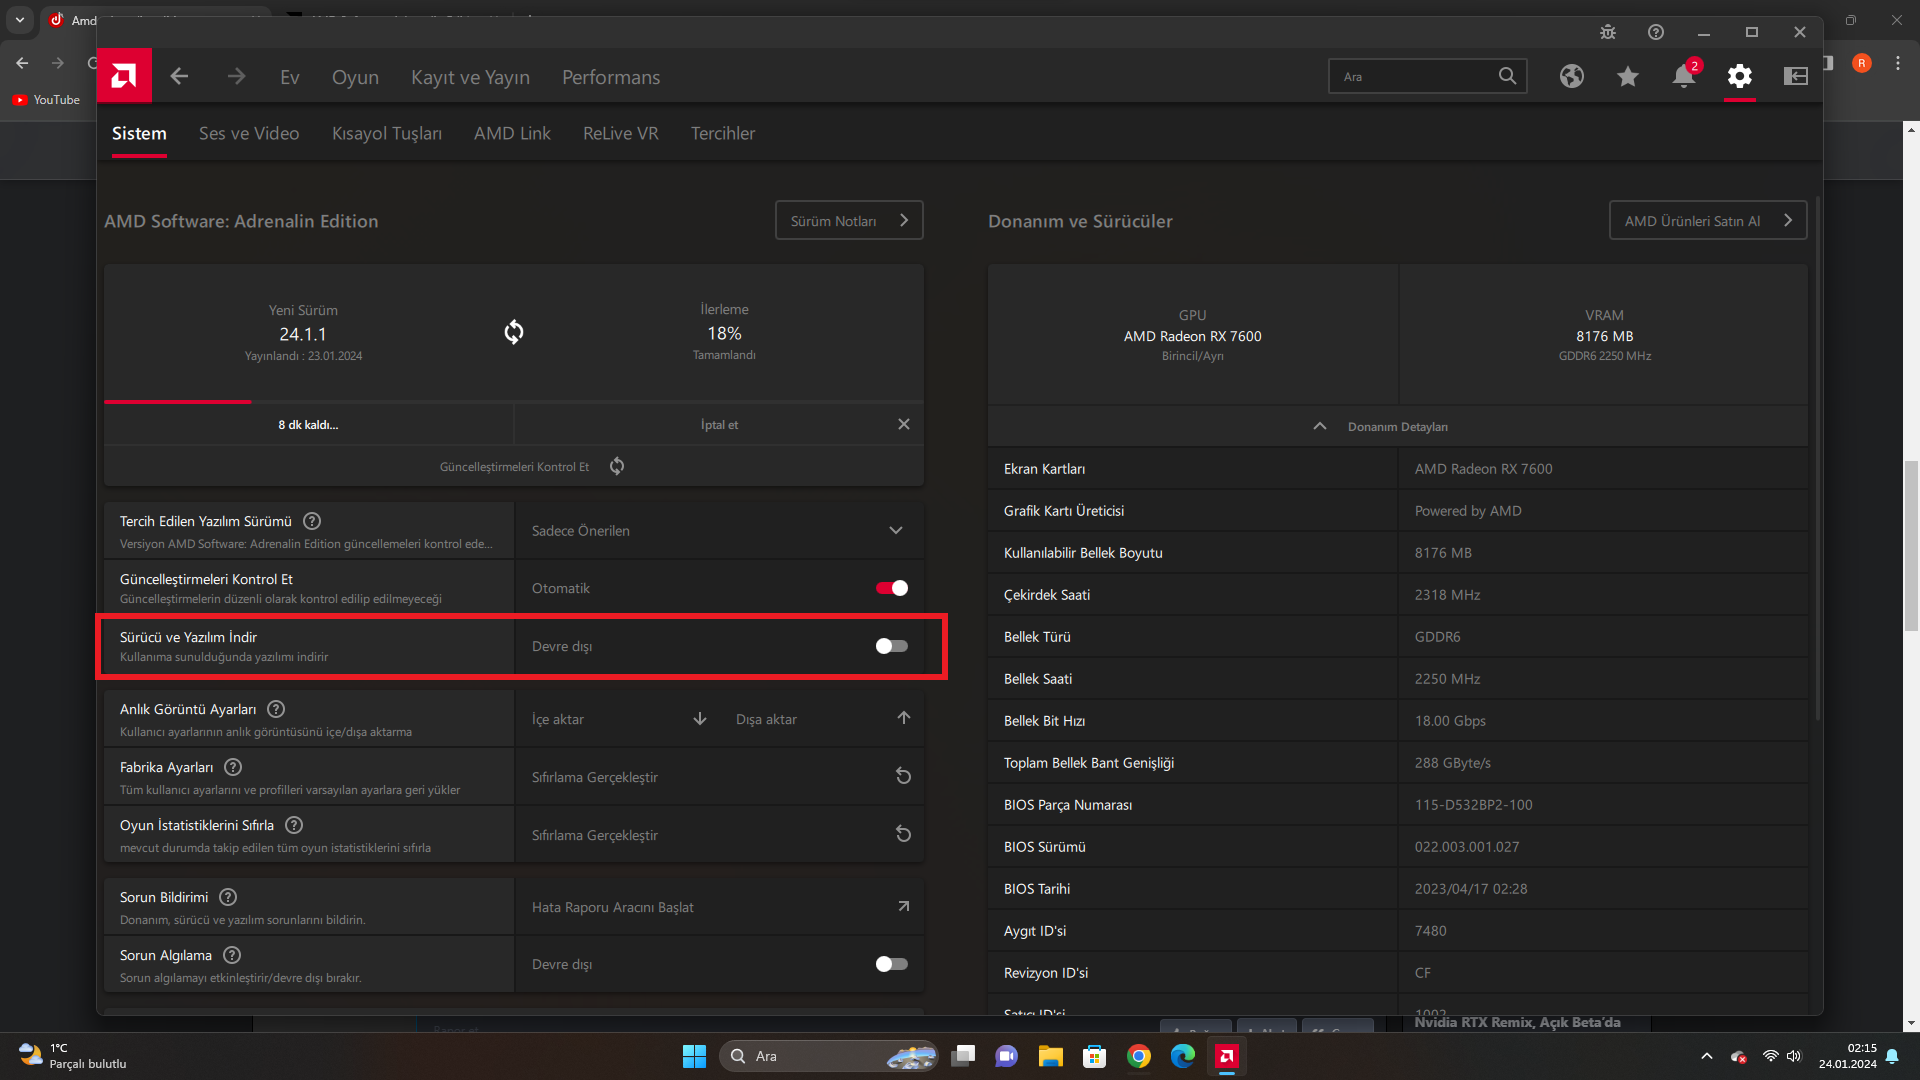This screenshot has height=1080, width=1920.
Task: Open the help question mark in title bar
Action: tap(1656, 32)
